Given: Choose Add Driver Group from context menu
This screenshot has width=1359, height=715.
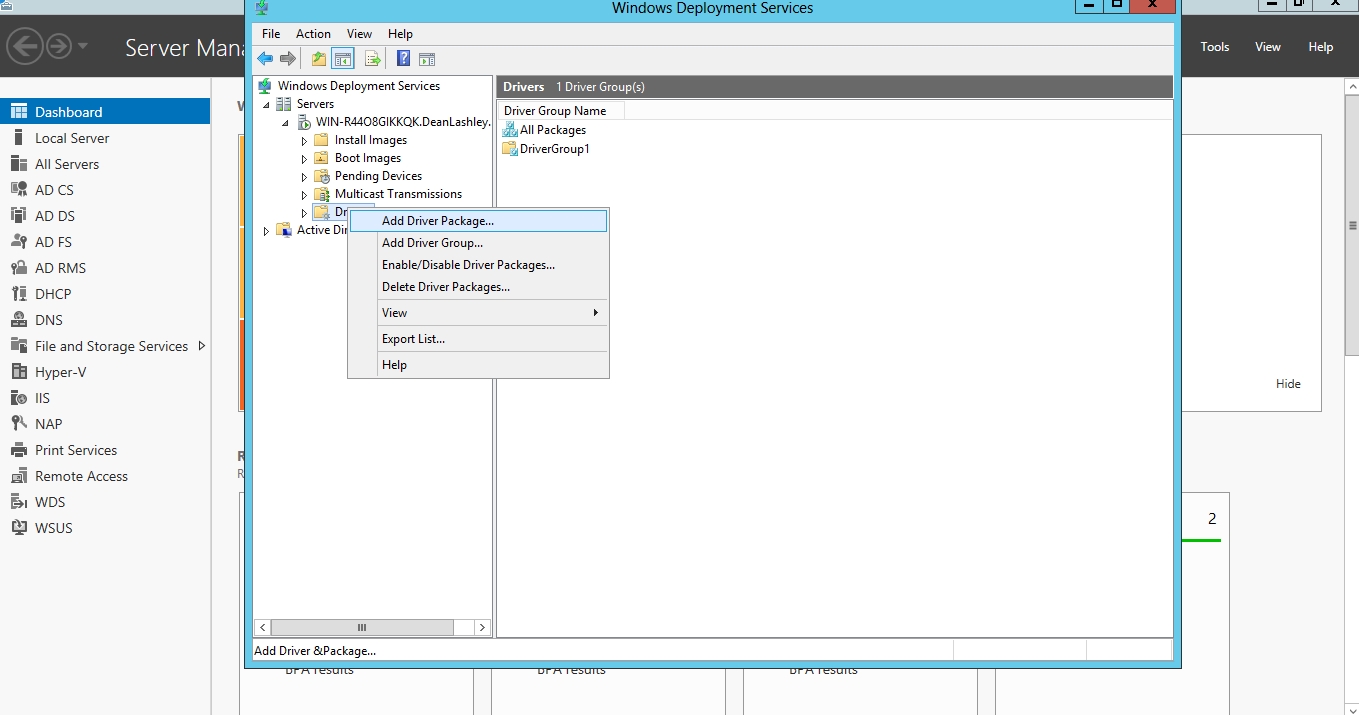Looking at the screenshot, I should (478, 243).
